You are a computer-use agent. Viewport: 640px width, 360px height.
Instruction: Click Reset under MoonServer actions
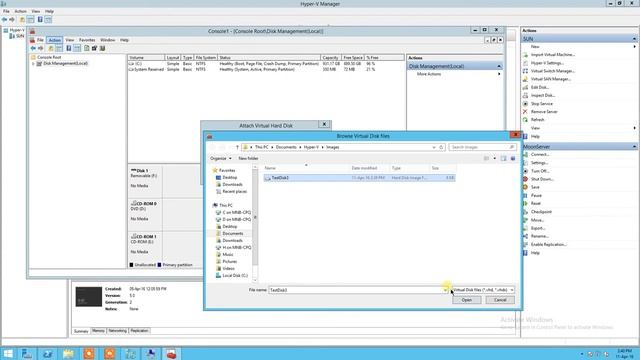[536, 203]
